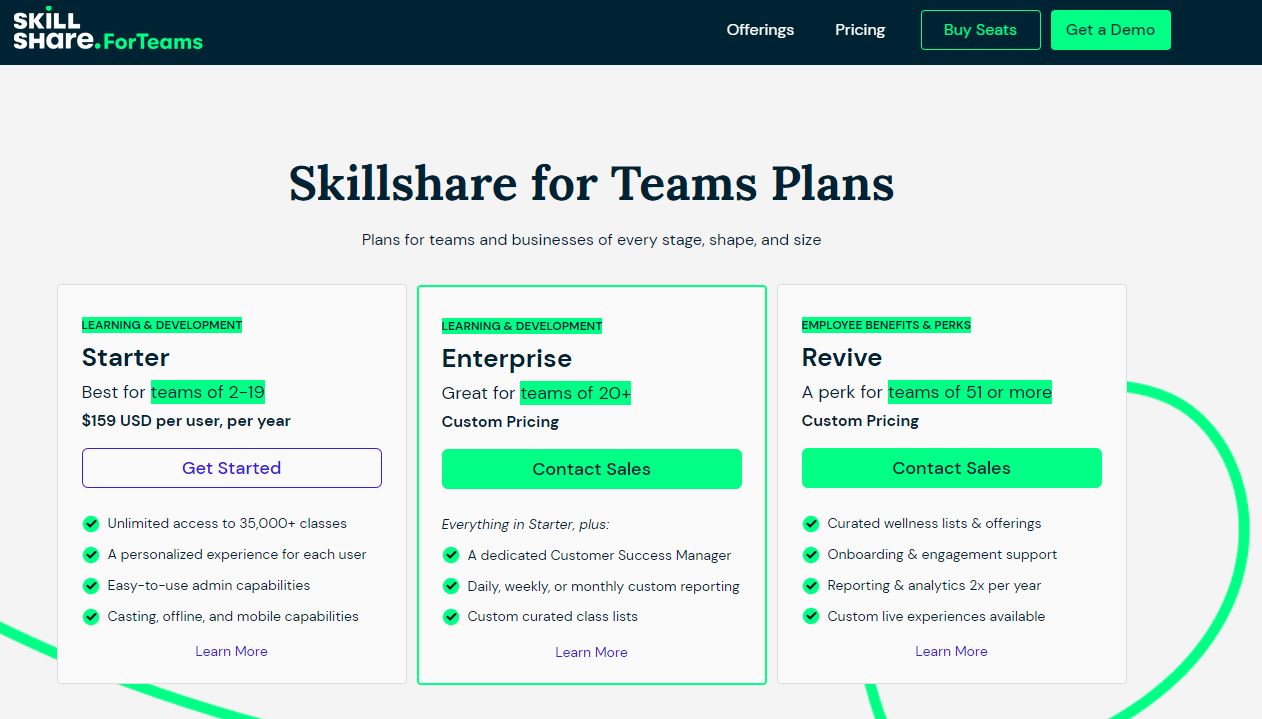Click the Skillshare for Teams Plans title

pos(592,183)
